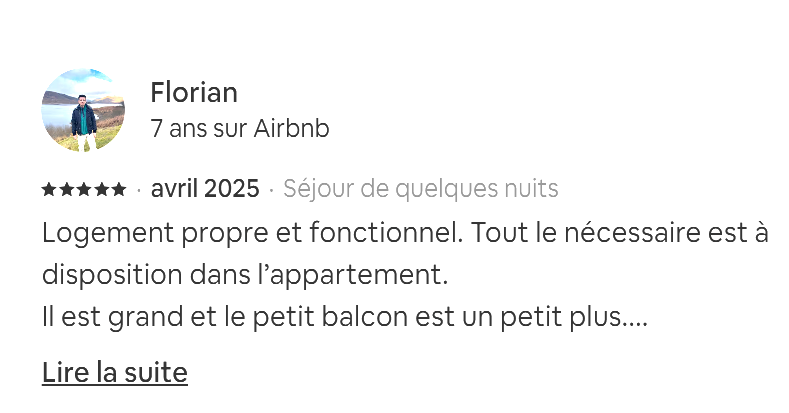Viewport: 789px width, 413px height.
Task: Click the 7 ans sur Airbnb text
Action: (240, 128)
